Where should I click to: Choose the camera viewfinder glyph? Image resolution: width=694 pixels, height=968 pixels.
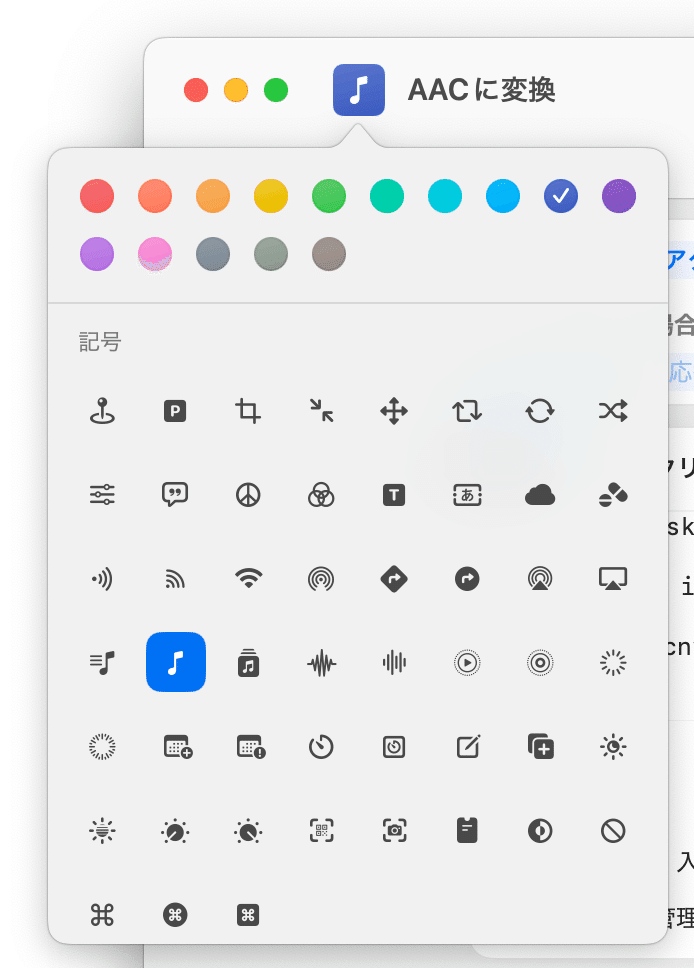394,831
